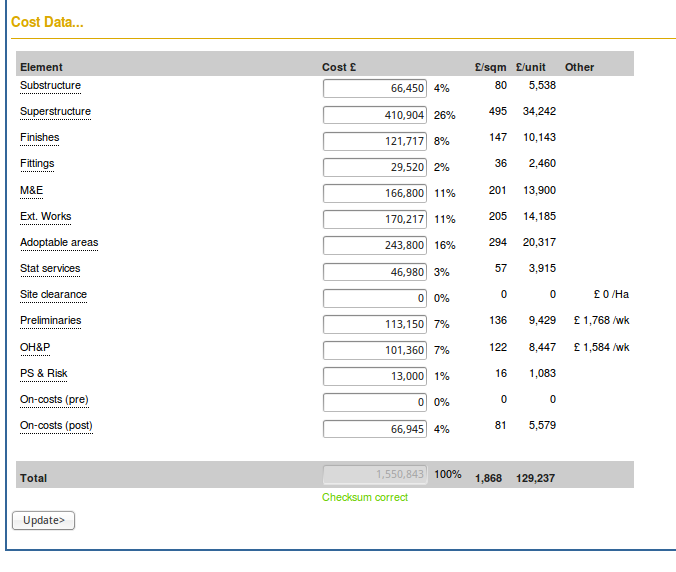Image resolution: width=676 pixels, height=572 pixels.
Task: Click the 129,237 total per-unit value
Action: point(535,478)
